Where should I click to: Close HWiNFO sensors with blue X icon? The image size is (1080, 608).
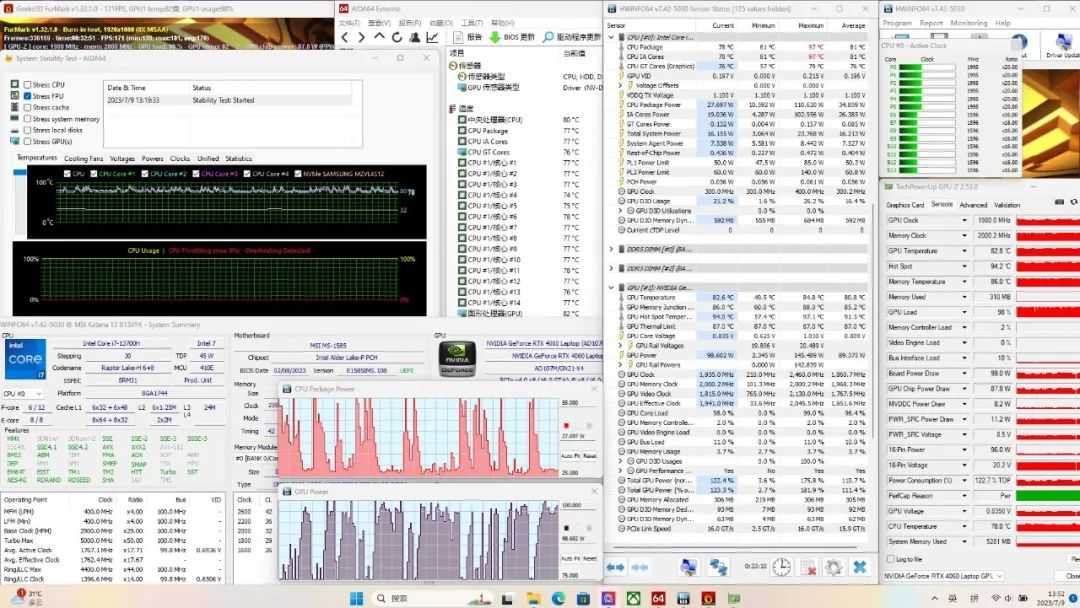859,567
